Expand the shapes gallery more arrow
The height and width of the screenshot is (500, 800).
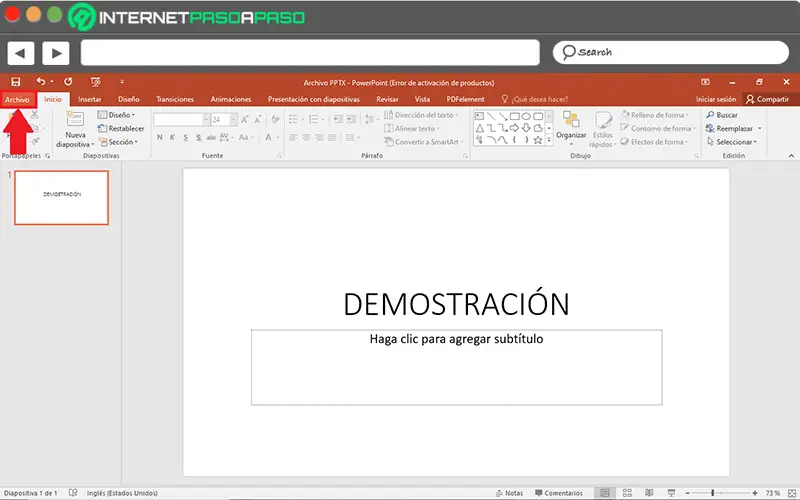click(x=549, y=141)
